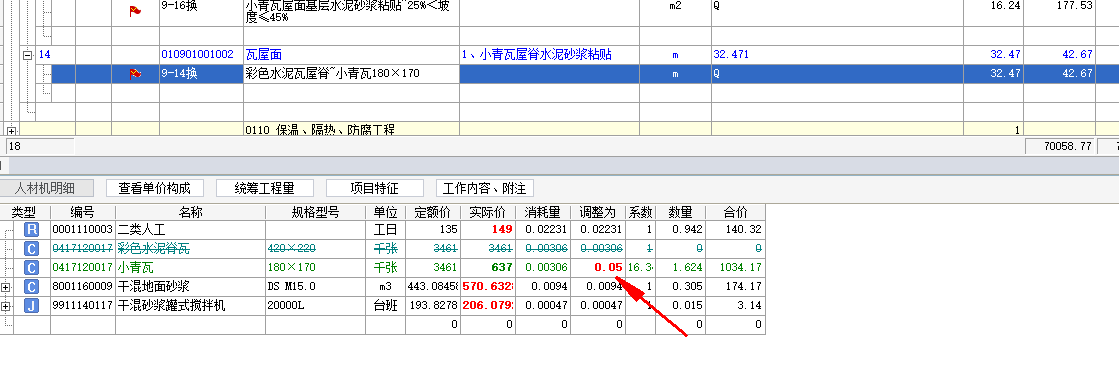Click actual price 149 for 二类人工
Screen dimensions: 1119x381
click(x=488, y=230)
